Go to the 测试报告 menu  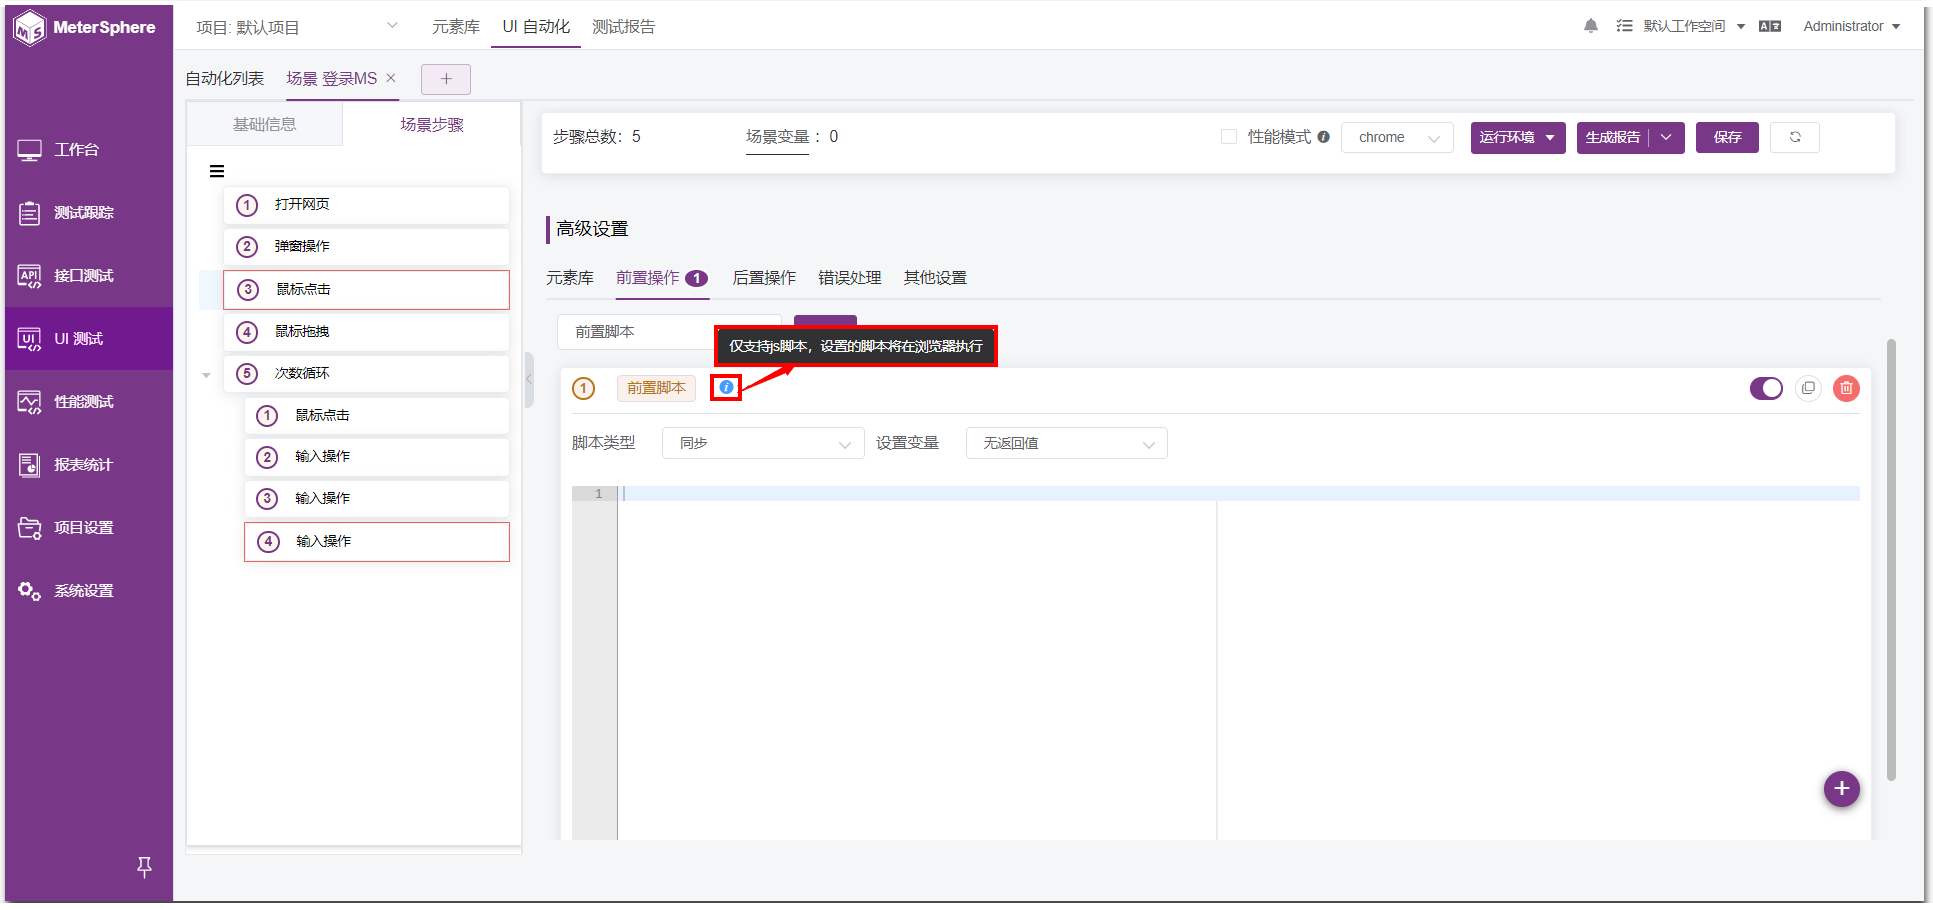click(x=624, y=27)
